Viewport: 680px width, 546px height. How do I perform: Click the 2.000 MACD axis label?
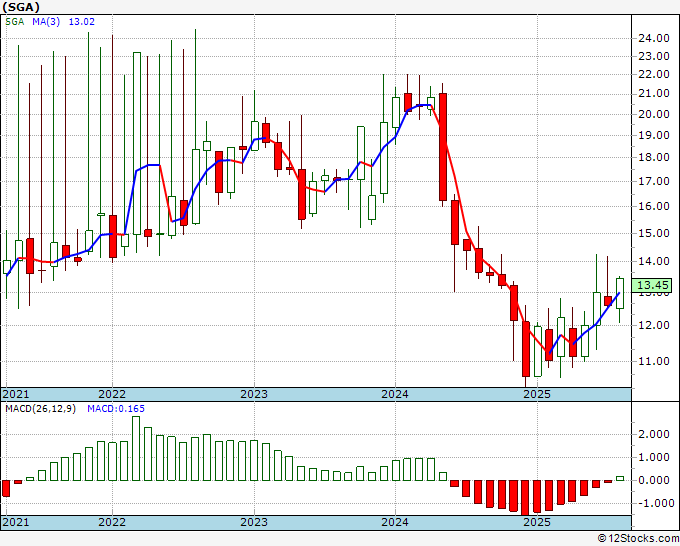(x=654, y=434)
